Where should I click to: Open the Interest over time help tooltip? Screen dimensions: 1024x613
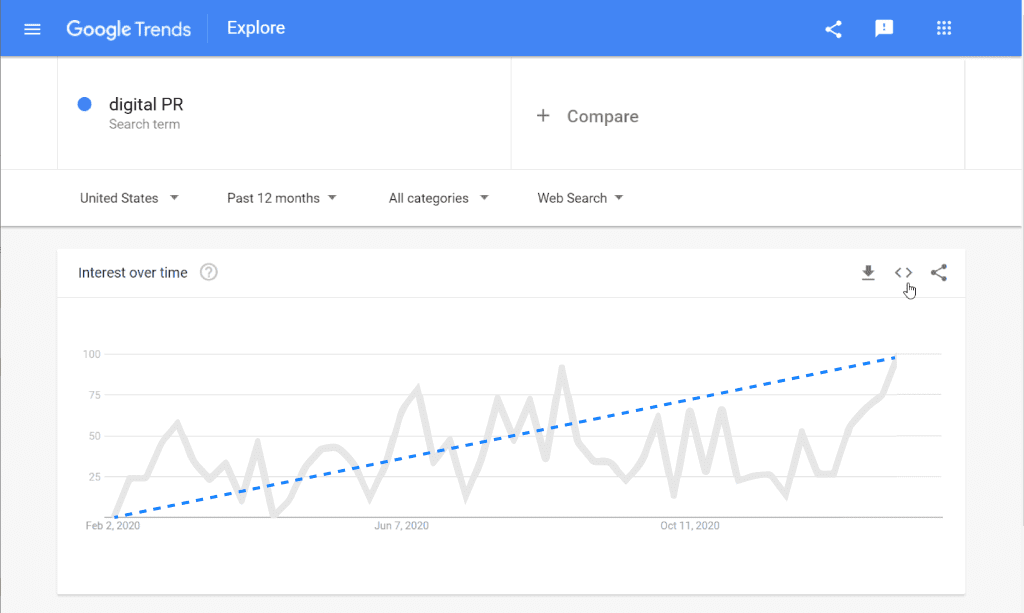click(208, 271)
